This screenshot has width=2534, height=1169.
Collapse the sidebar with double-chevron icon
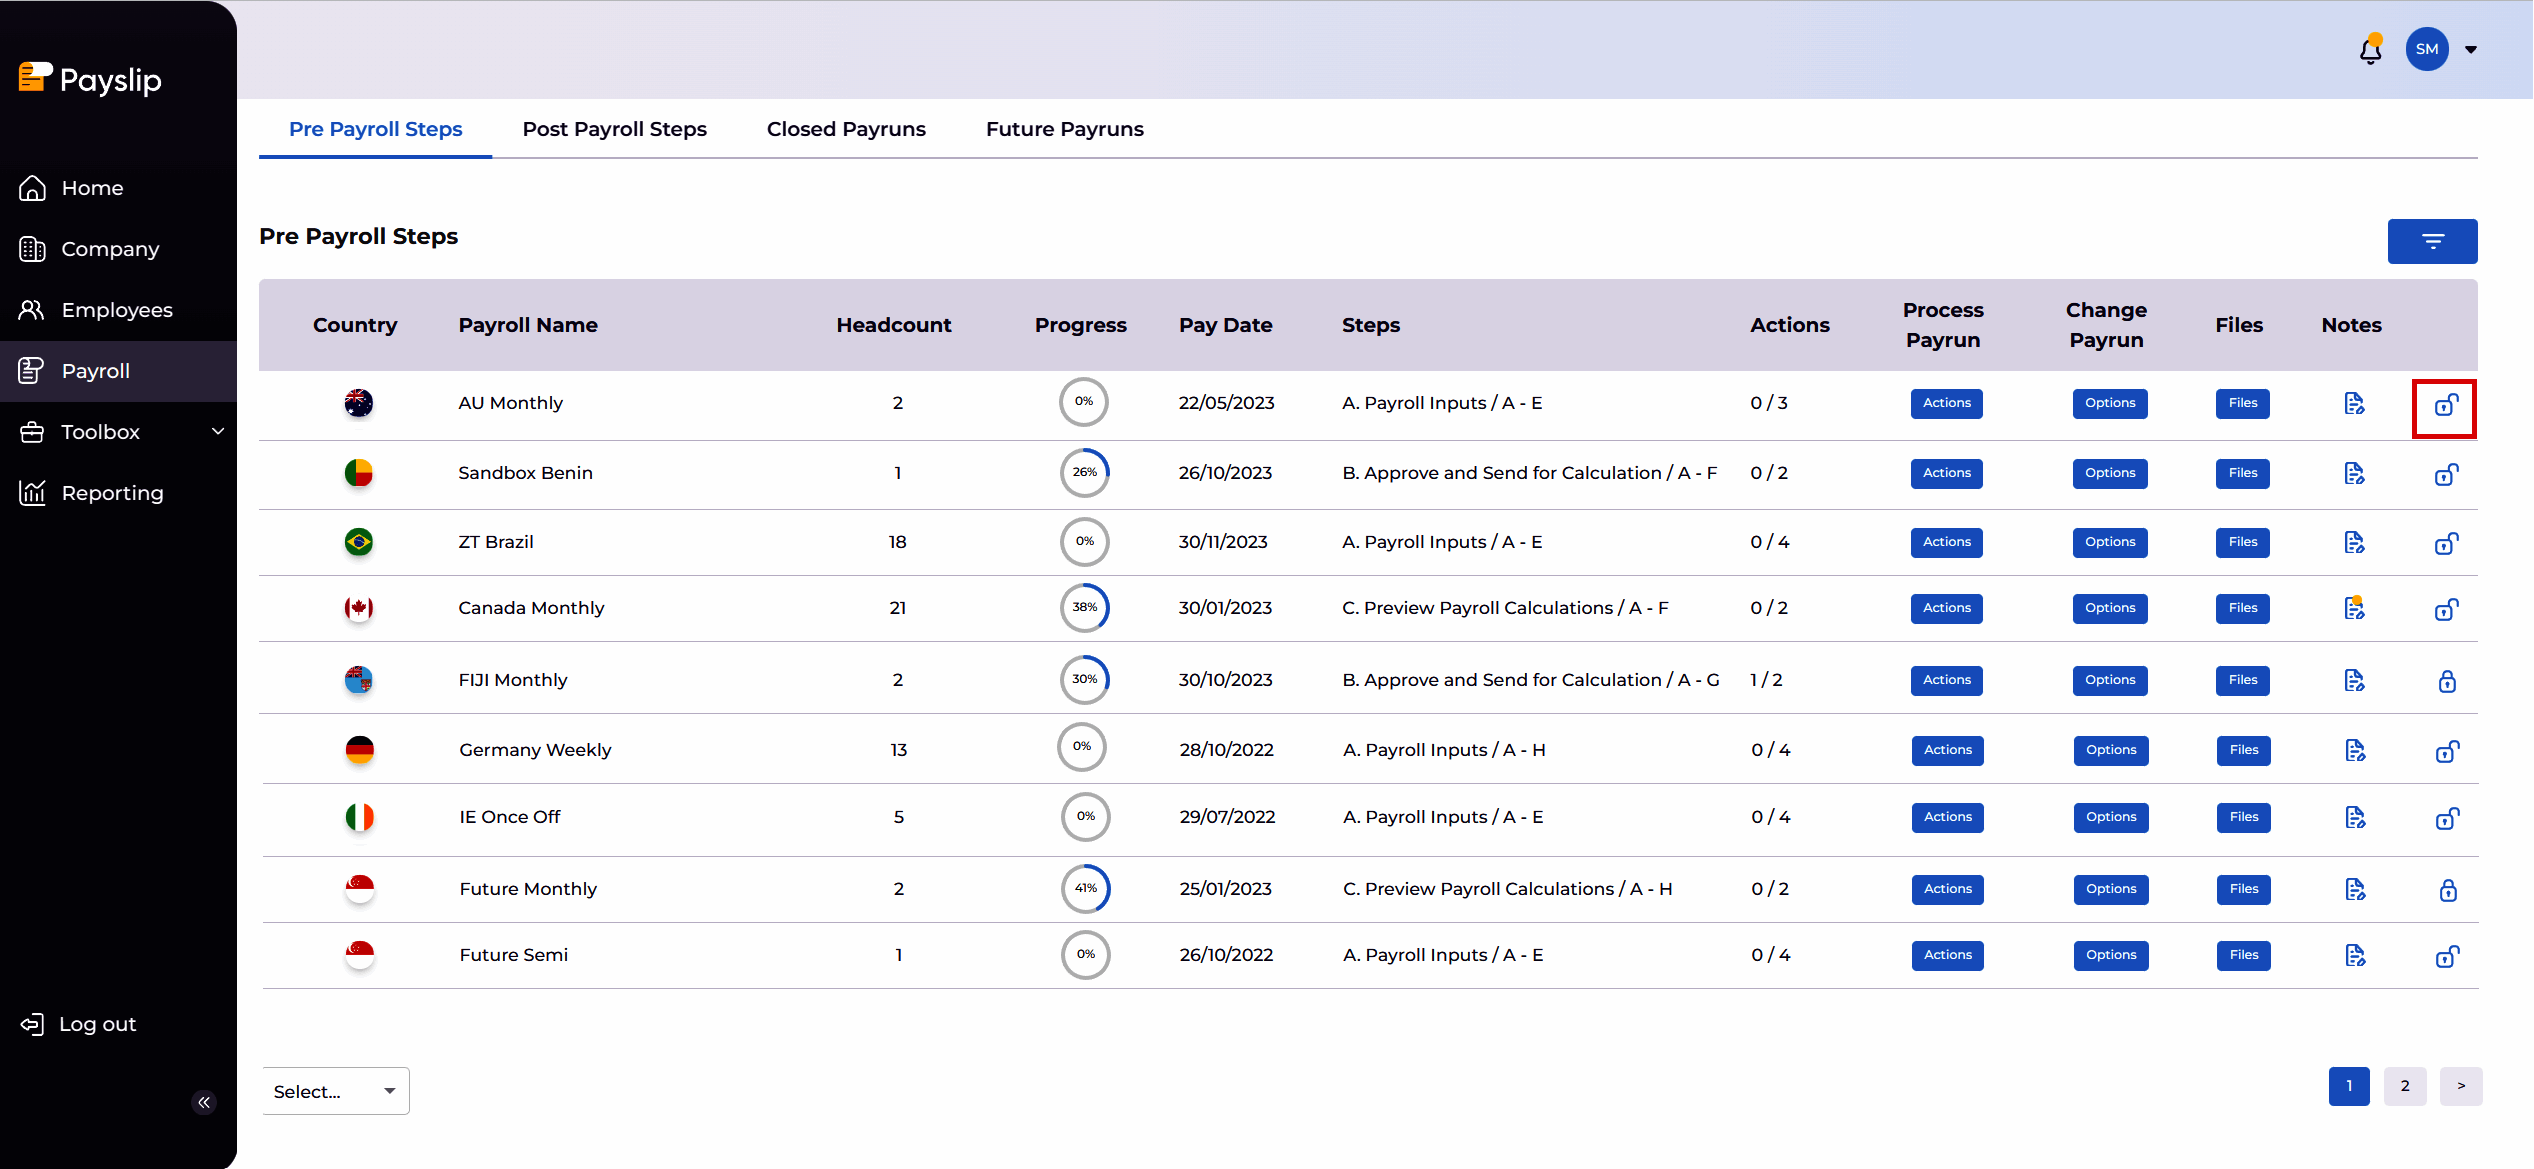pos(204,1102)
